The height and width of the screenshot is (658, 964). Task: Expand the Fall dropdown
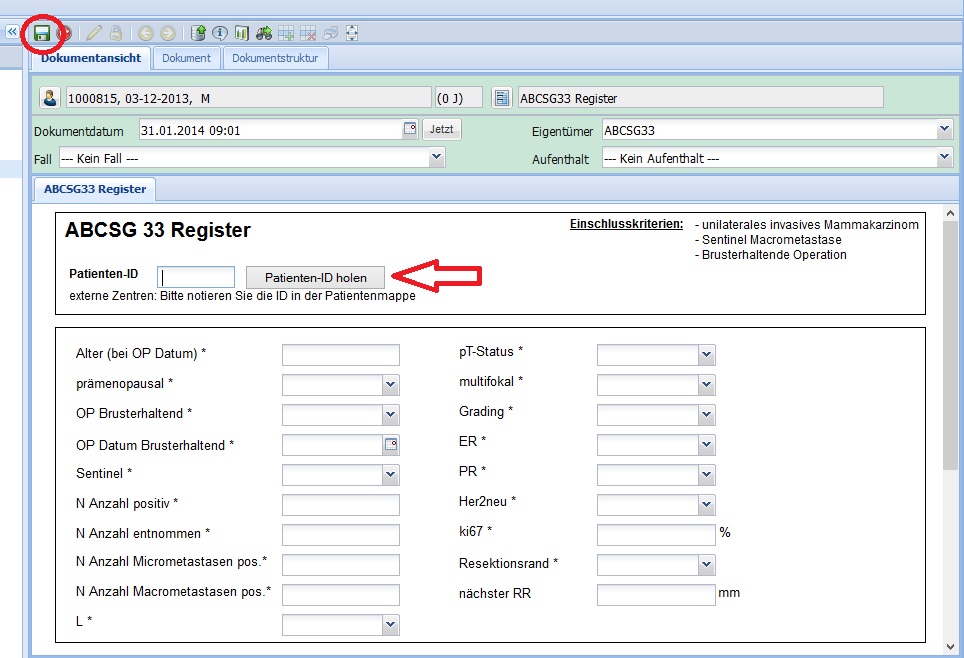click(x=436, y=157)
